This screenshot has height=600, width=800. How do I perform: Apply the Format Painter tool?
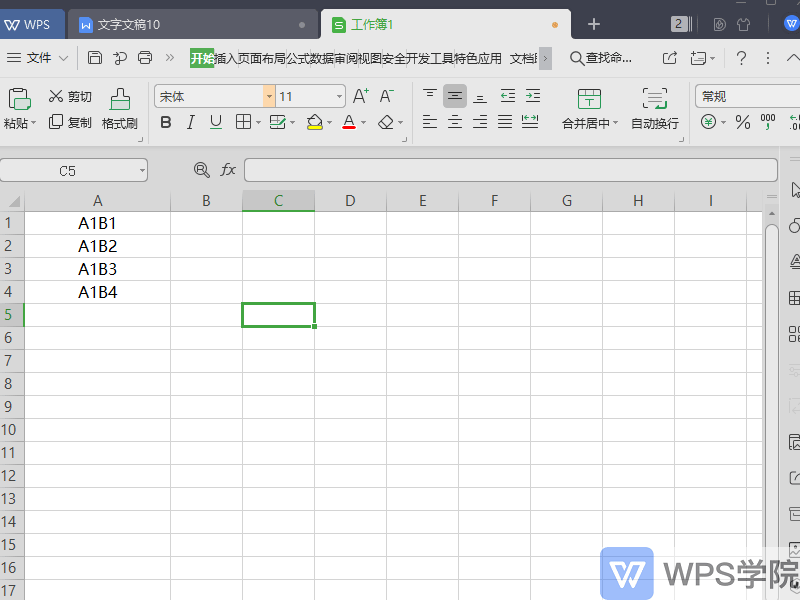[119, 108]
